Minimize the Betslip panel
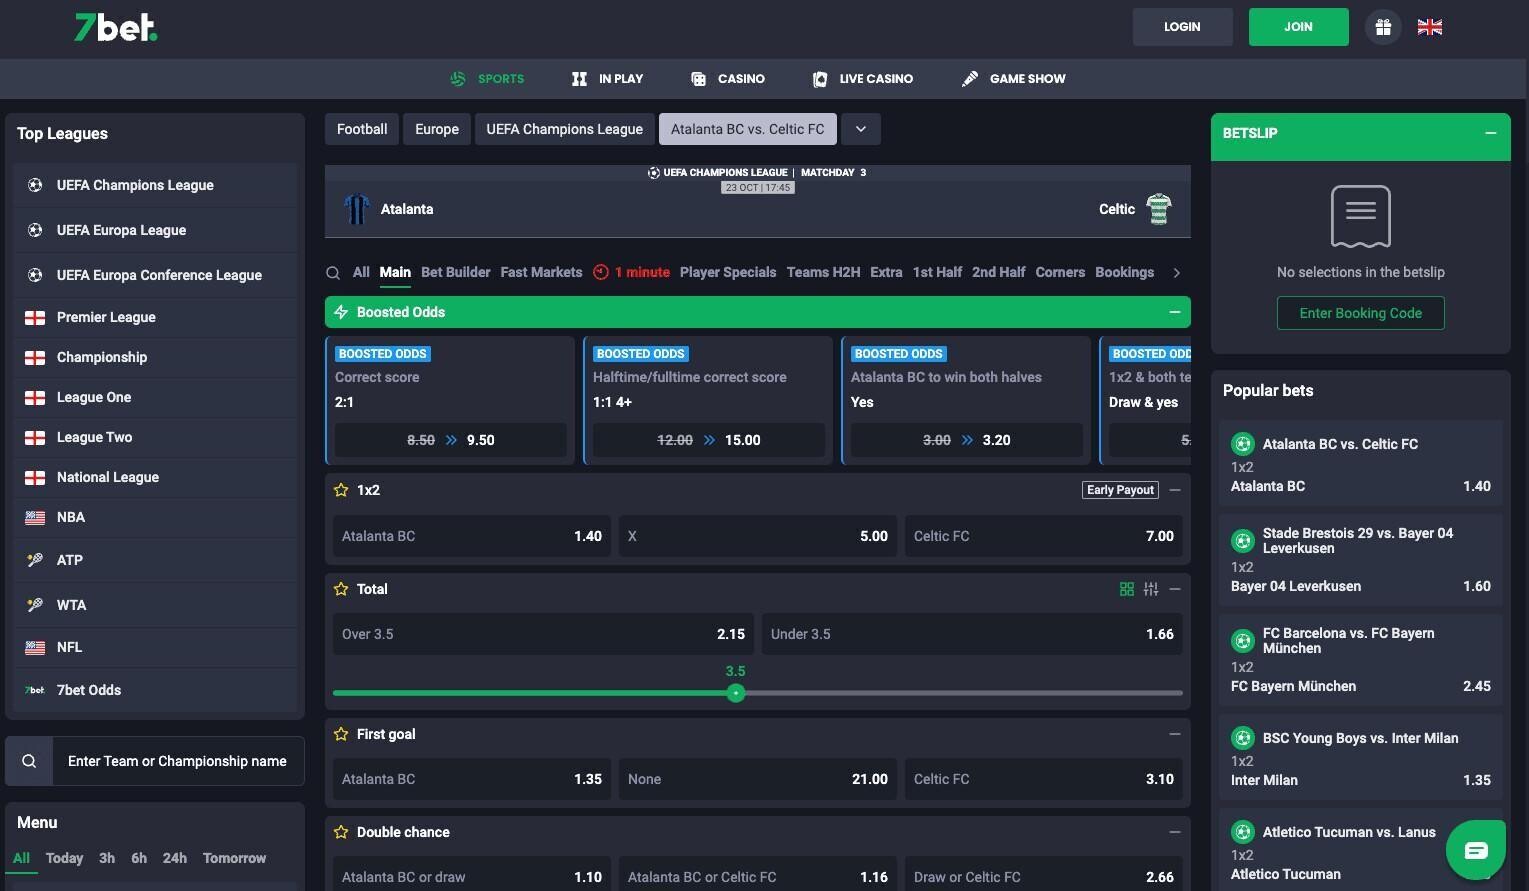 (1491, 133)
